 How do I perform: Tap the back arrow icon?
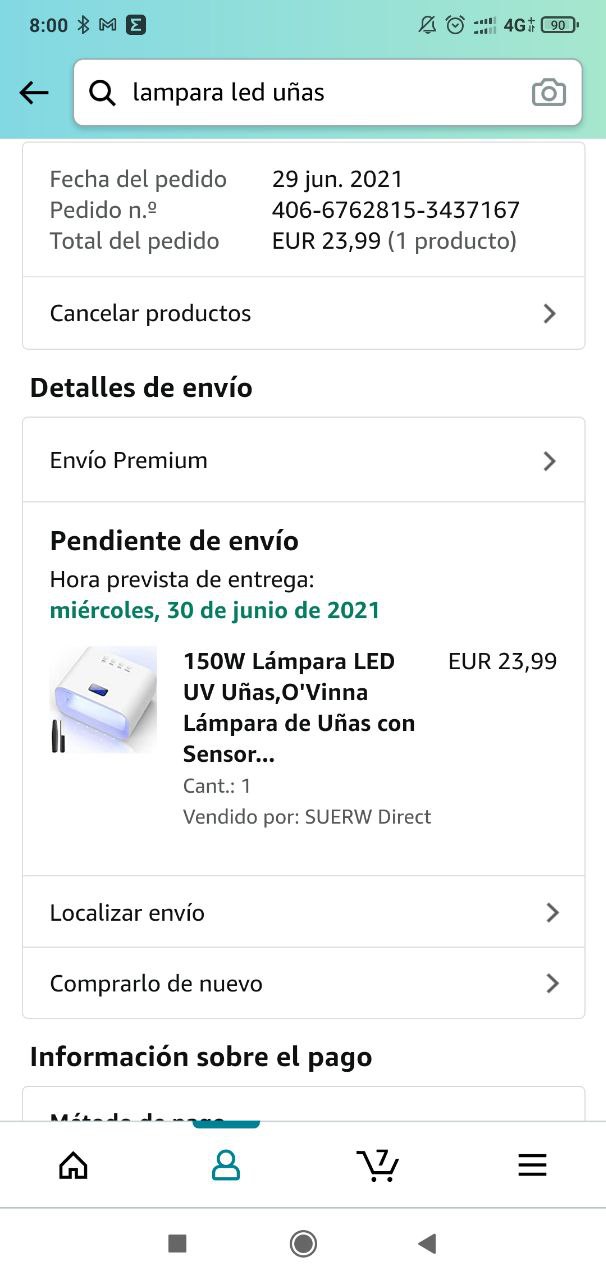coord(34,93)
